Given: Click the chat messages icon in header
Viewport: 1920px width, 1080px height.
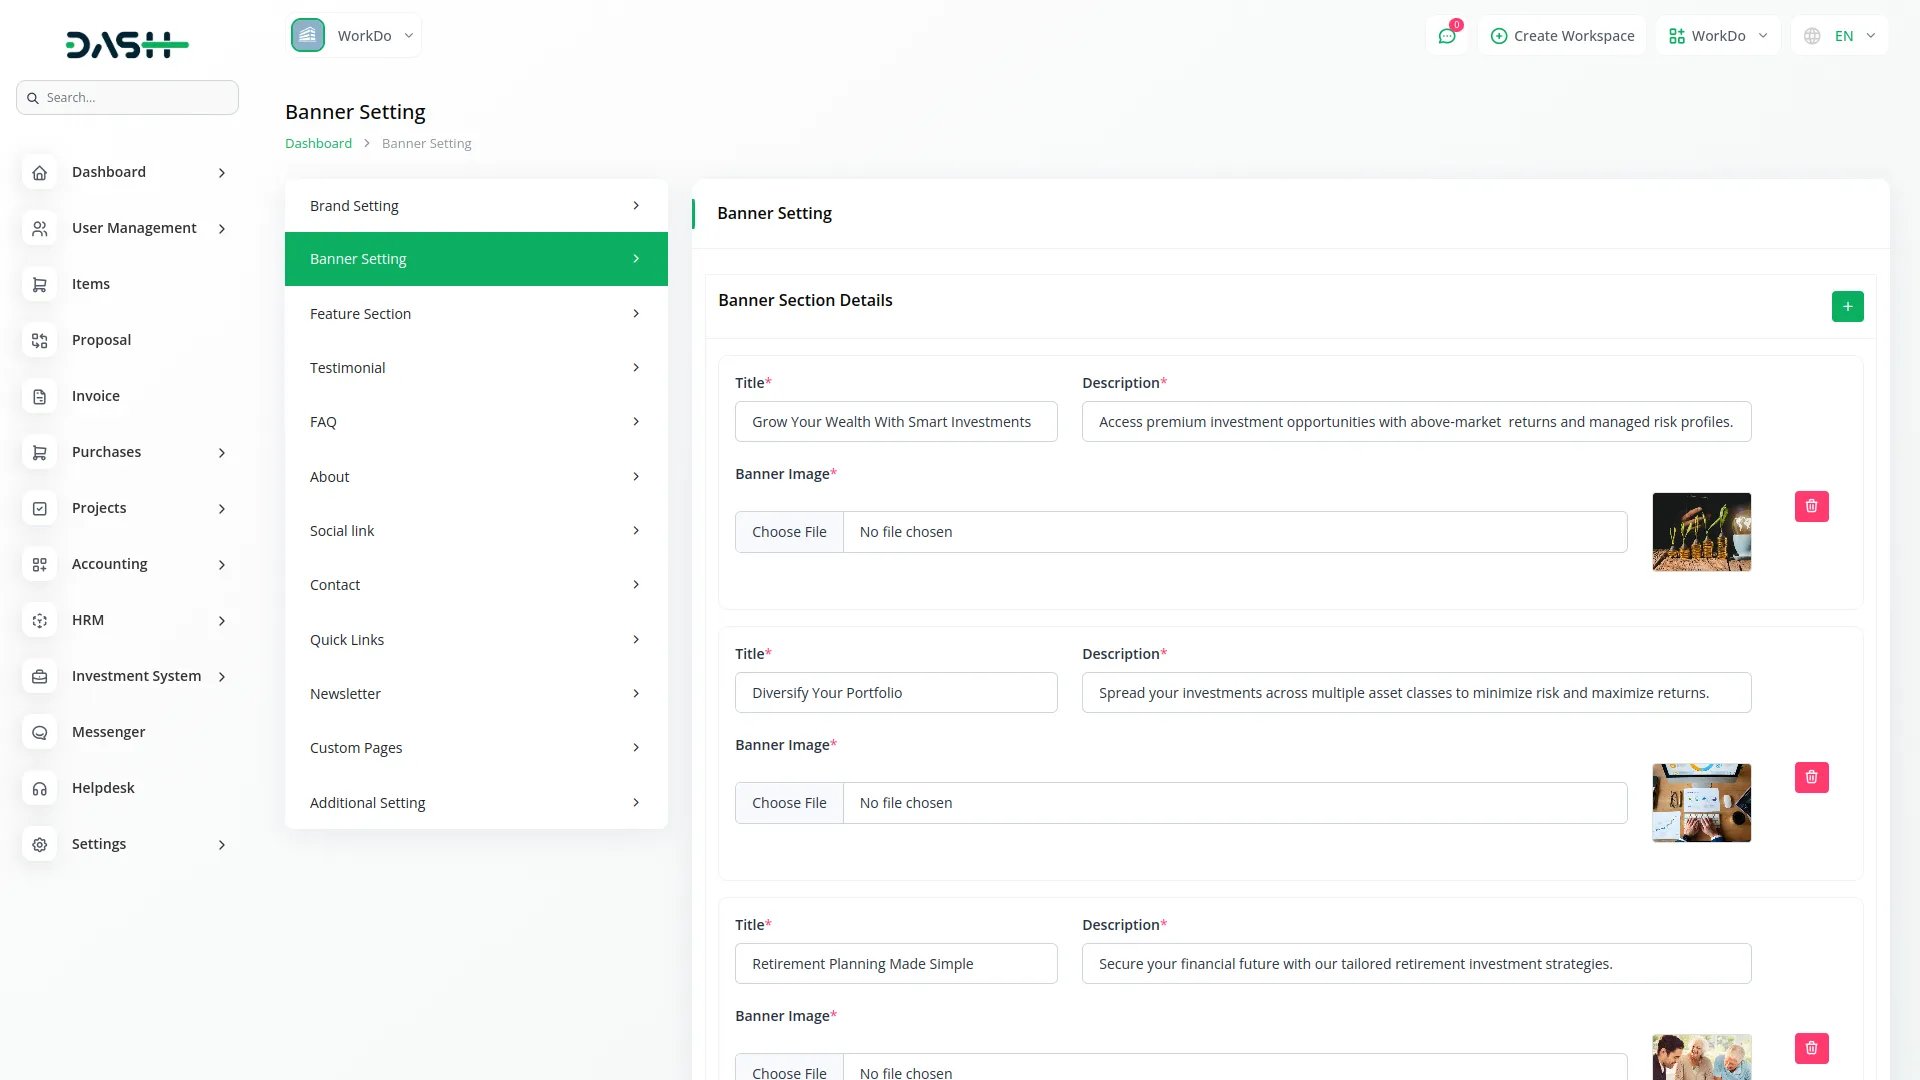Looking at the screenshot, I should click(x=1446, y=36).
